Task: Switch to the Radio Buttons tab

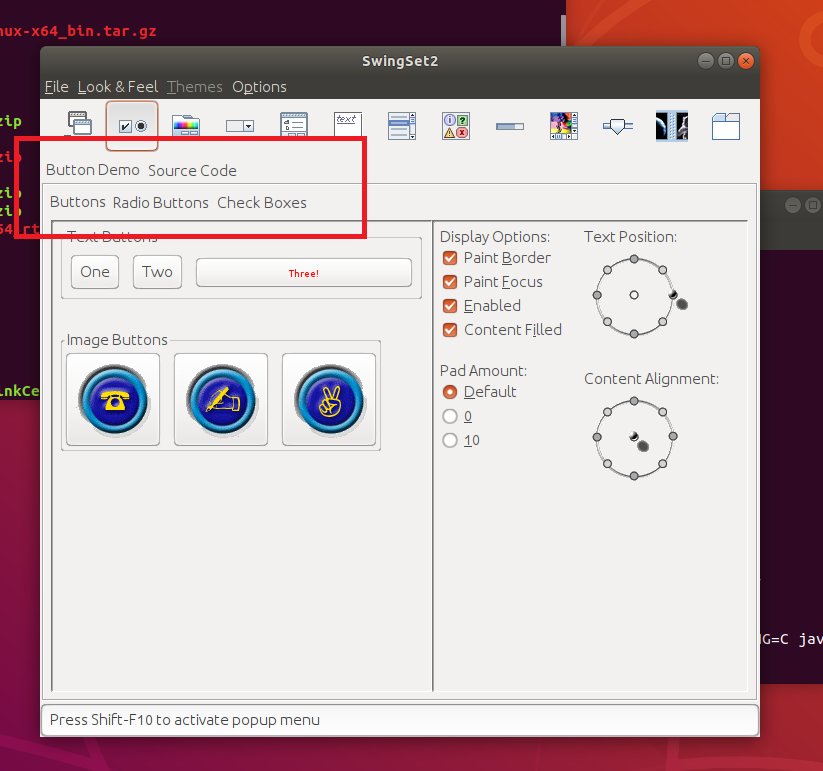Action: [160, 202]
